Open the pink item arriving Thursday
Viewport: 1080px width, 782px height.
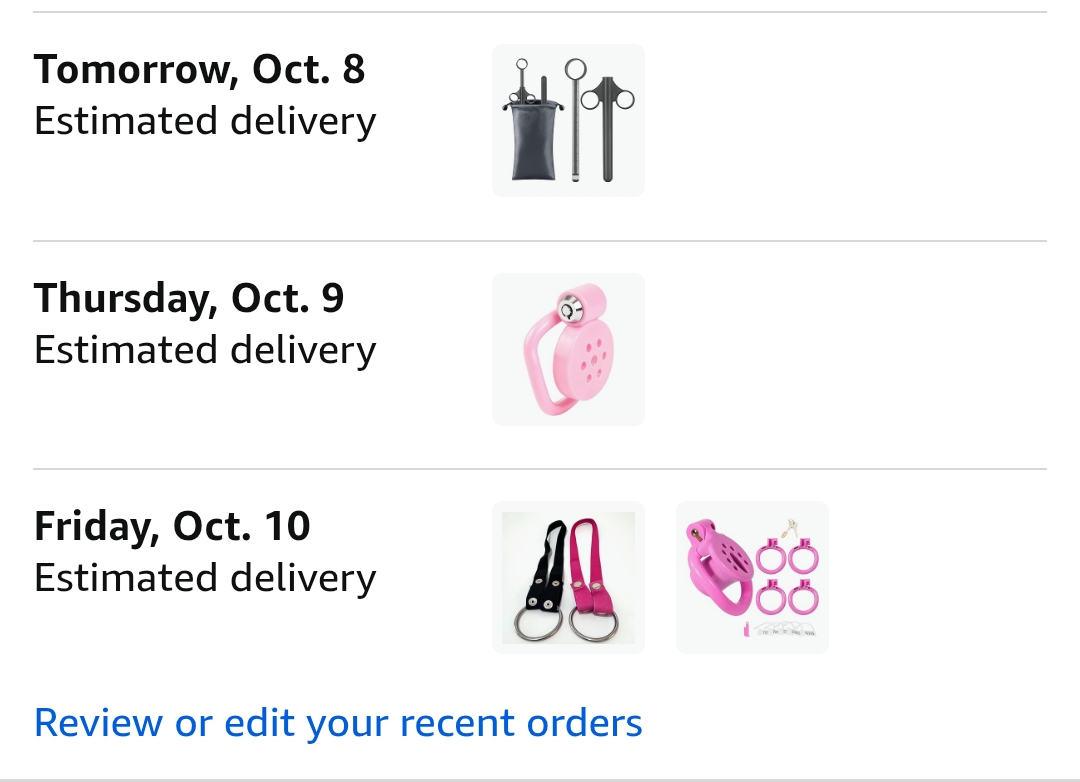[x=568, y=349]
